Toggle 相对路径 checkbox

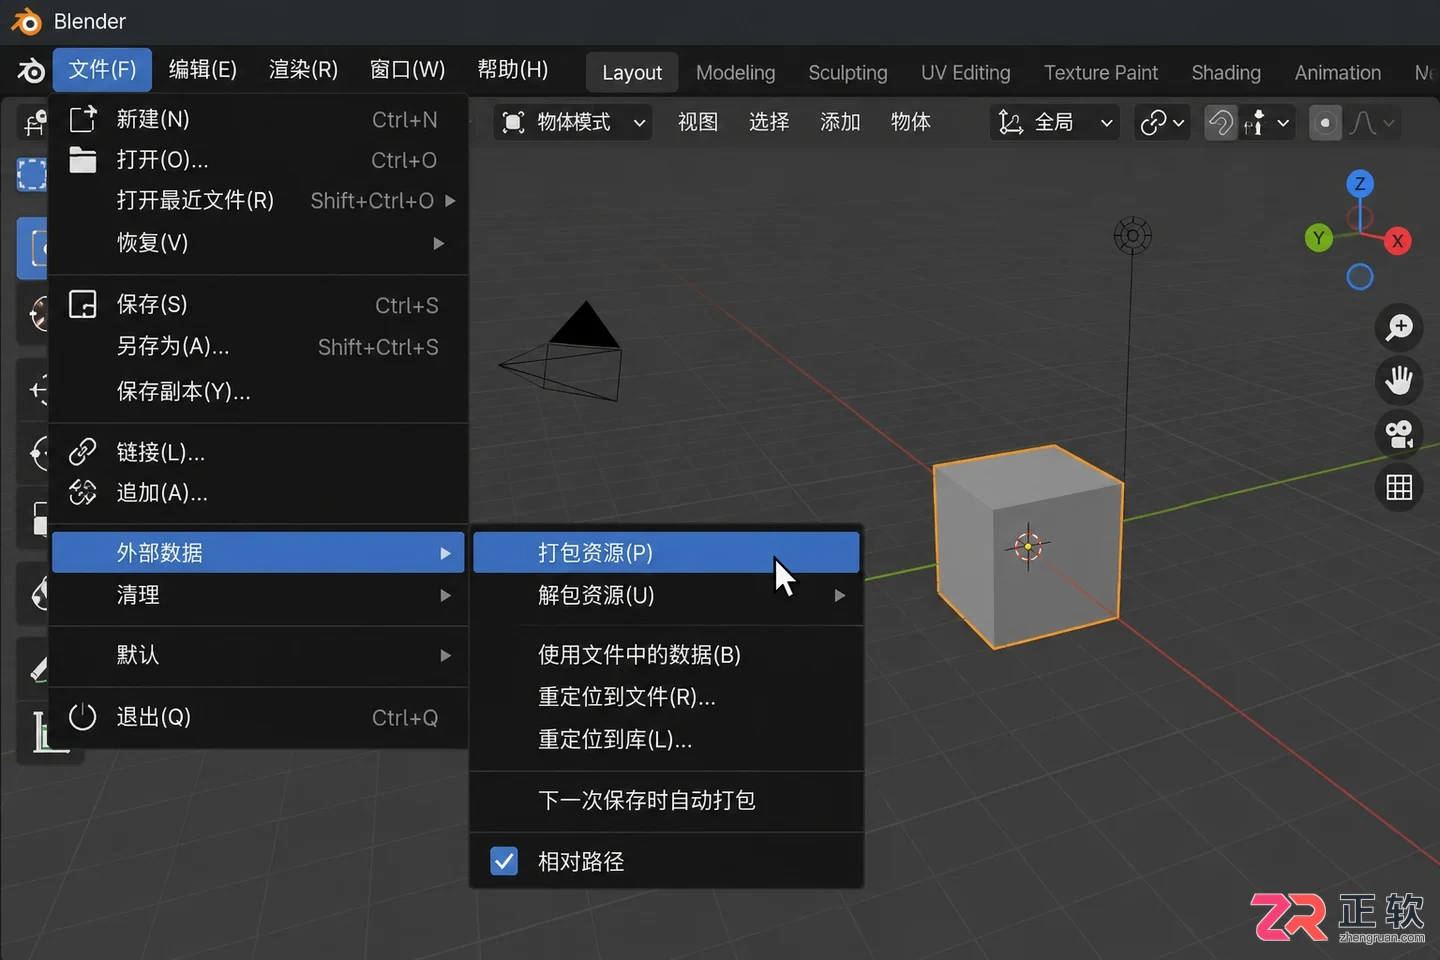[504, 861]
